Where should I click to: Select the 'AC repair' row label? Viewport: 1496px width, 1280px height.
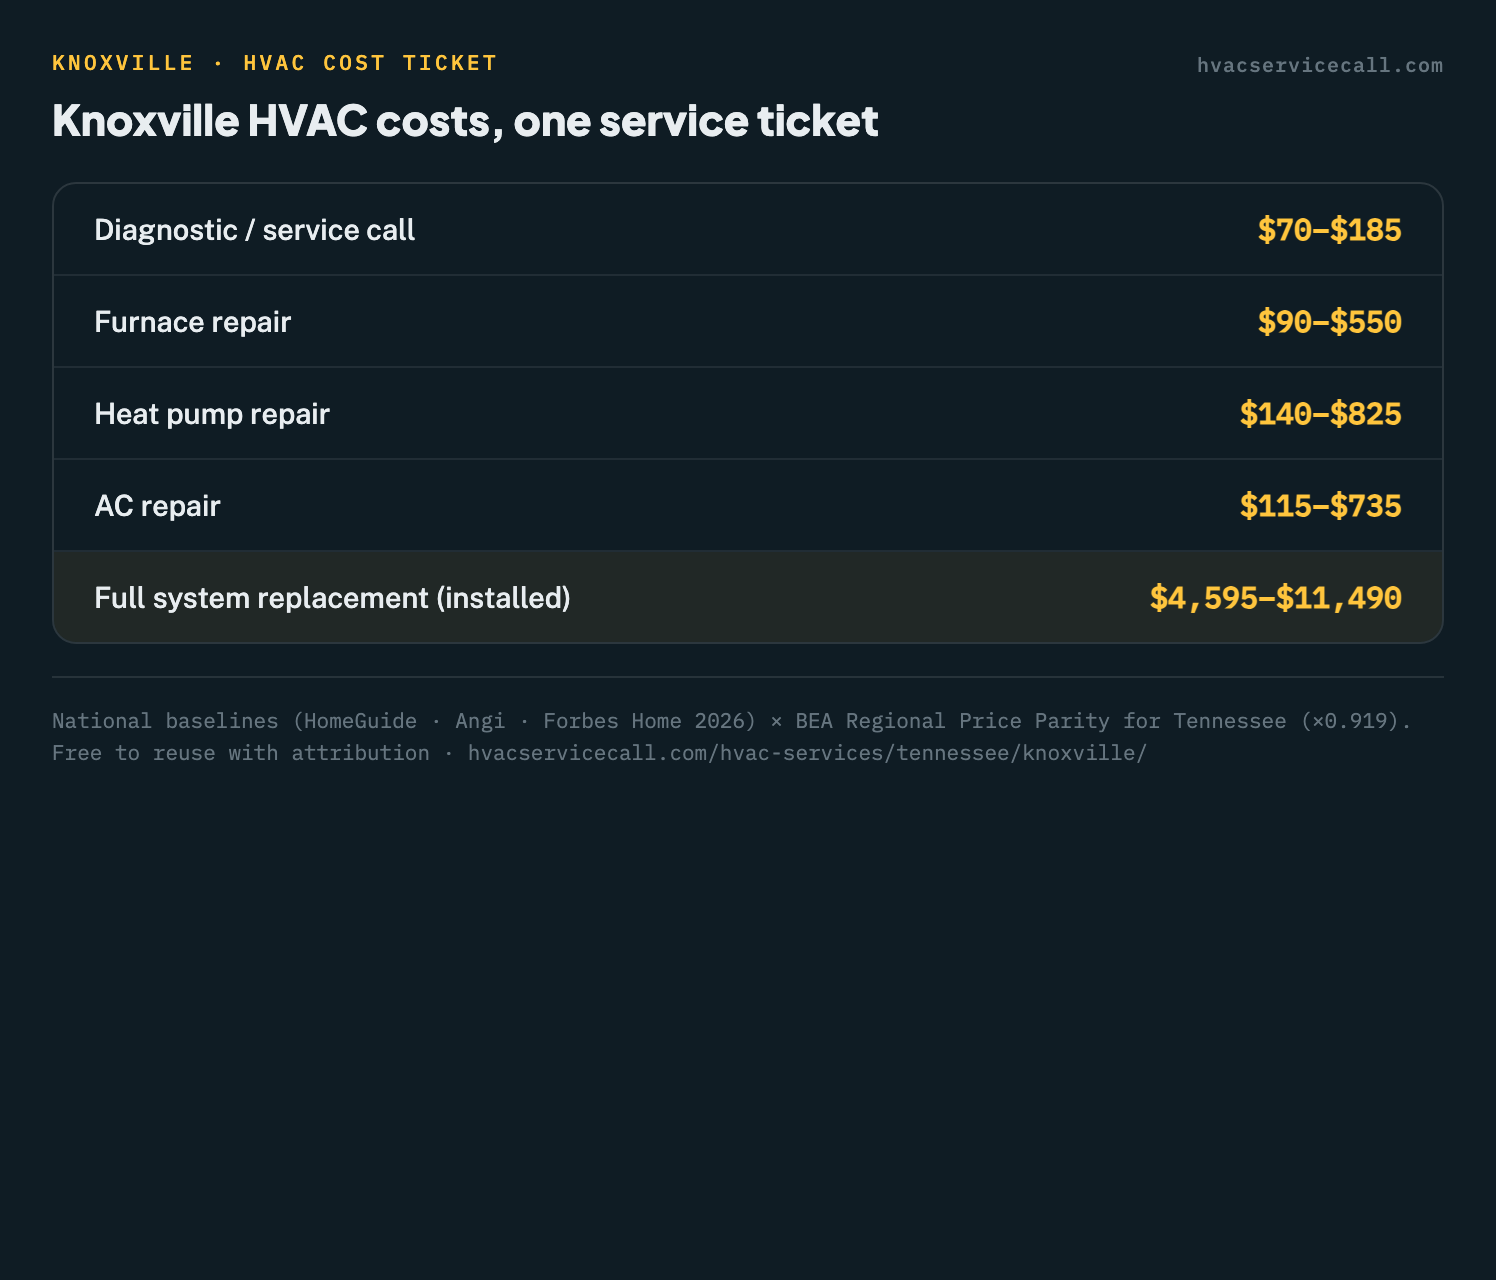pos(157,506)
